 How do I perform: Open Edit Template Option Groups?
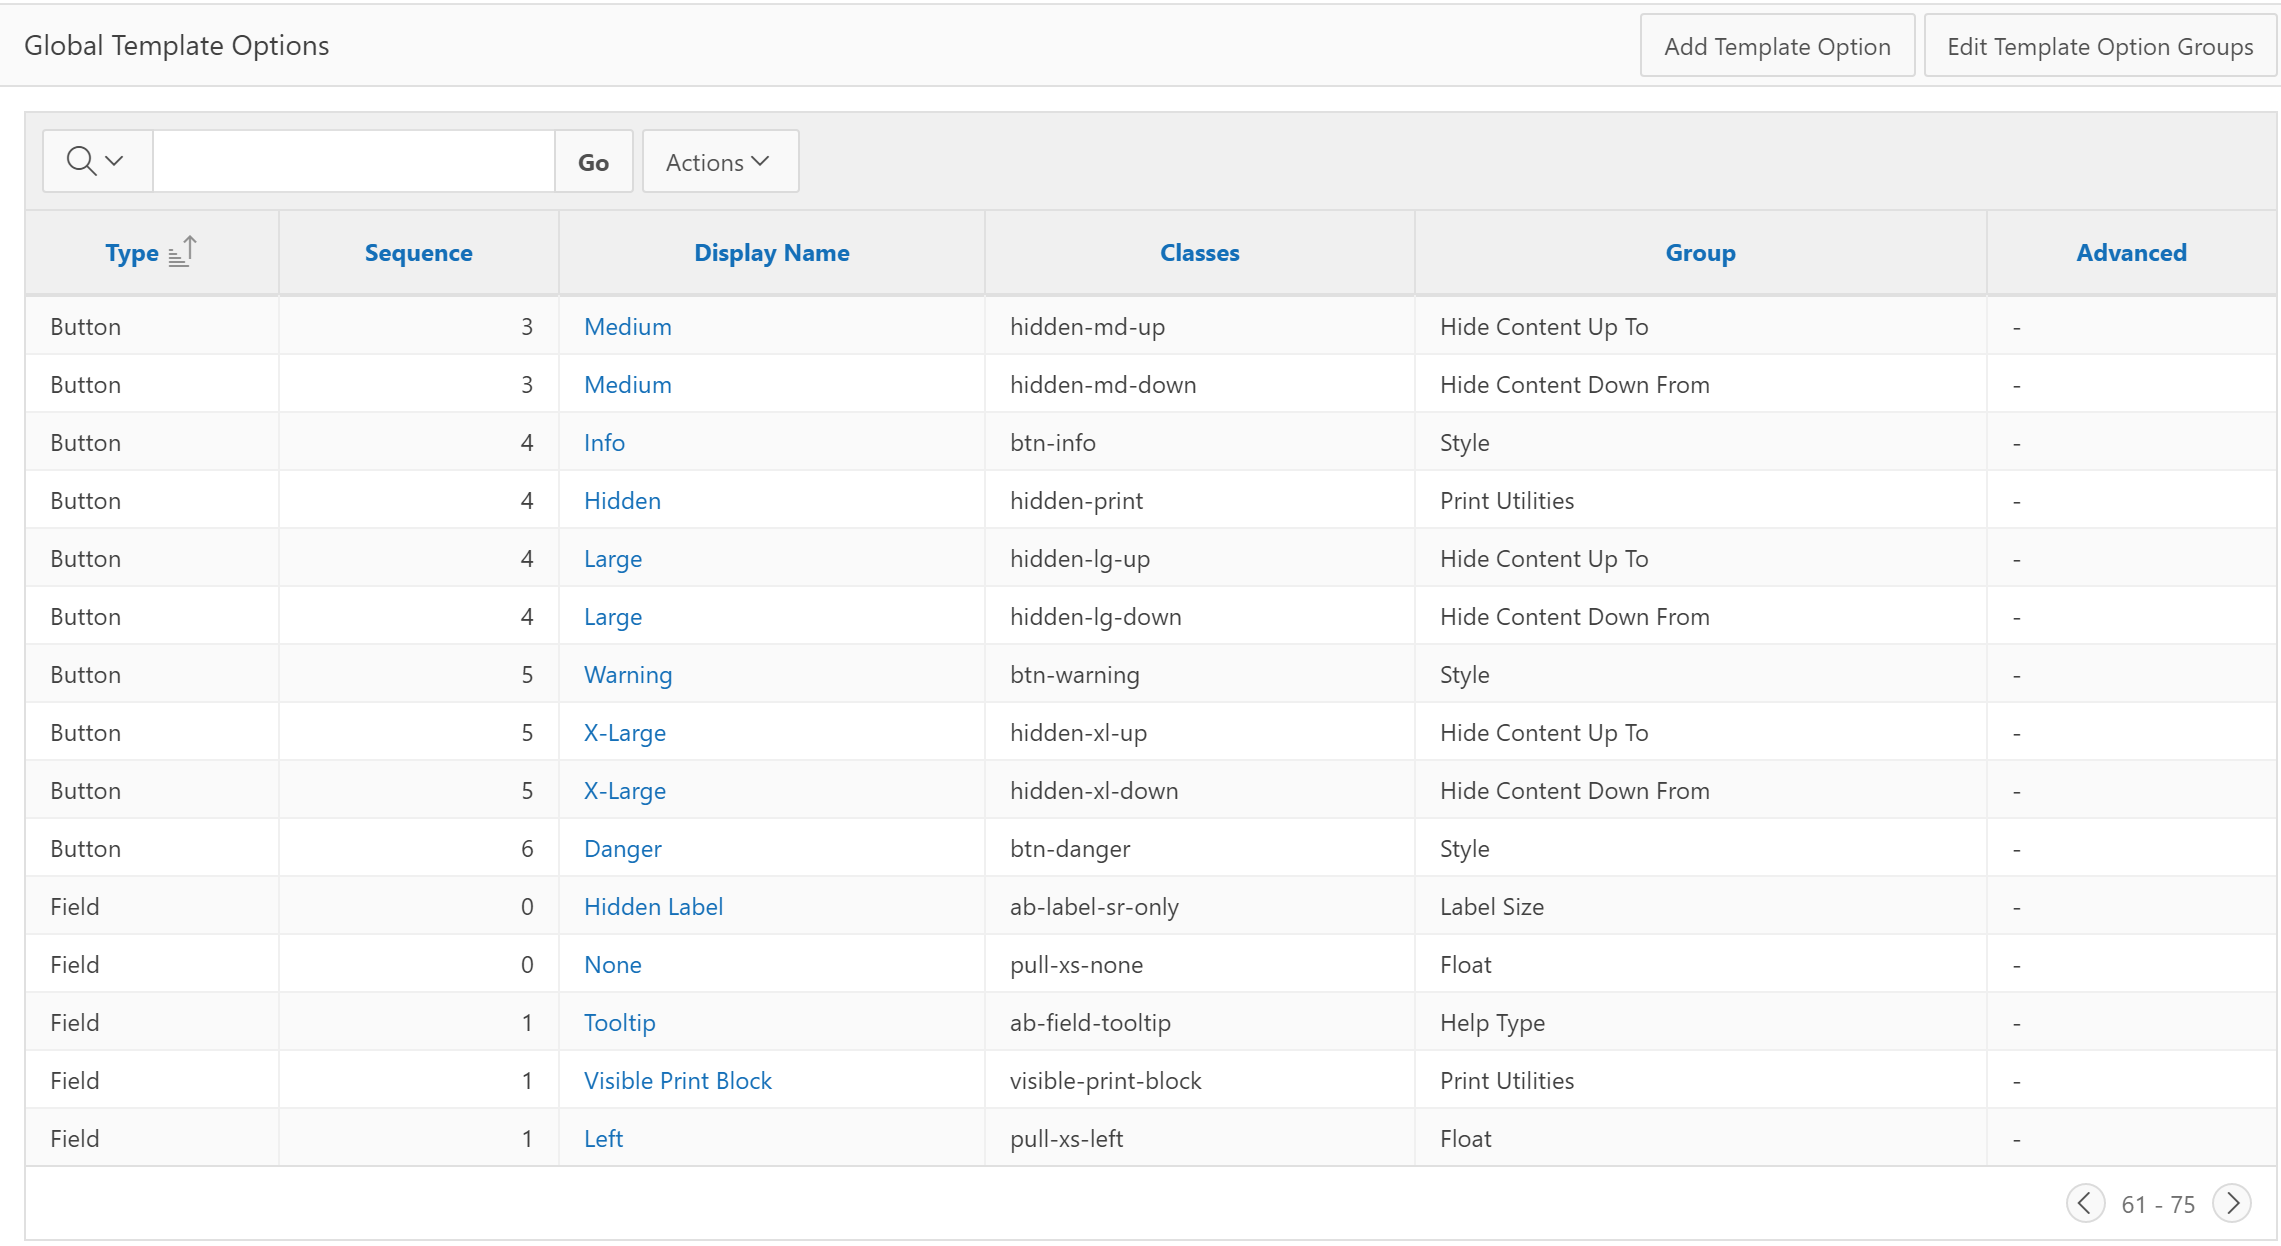[x=2099, y=47]
